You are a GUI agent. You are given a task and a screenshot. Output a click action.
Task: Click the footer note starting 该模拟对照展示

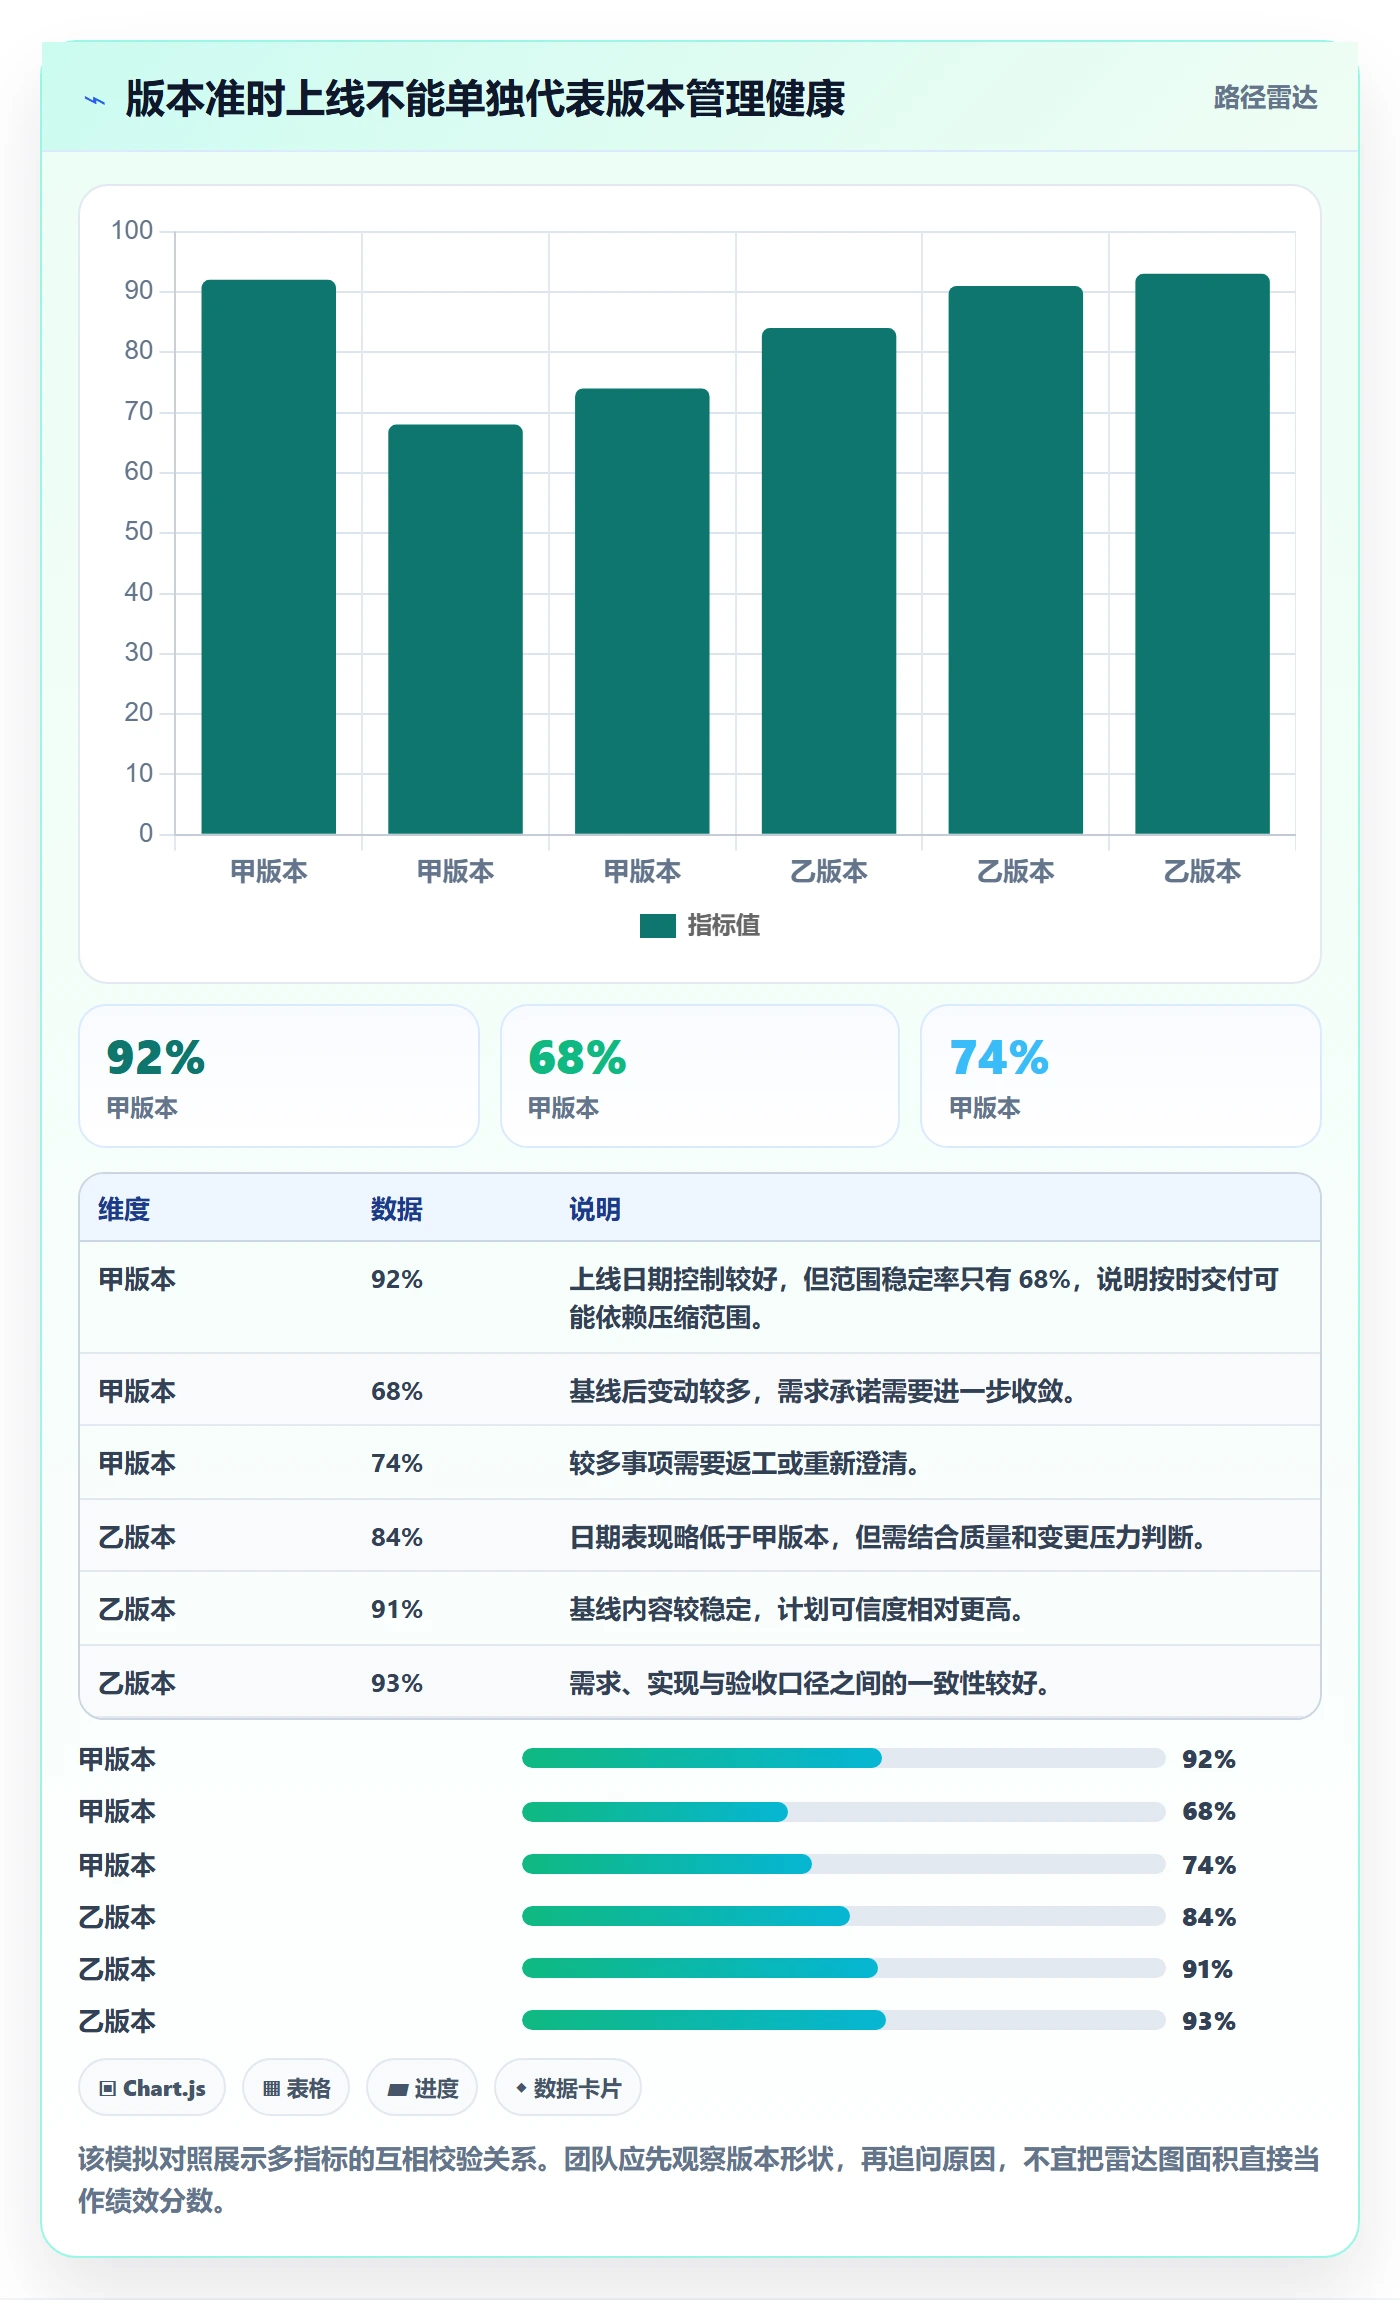point(699,2180)
